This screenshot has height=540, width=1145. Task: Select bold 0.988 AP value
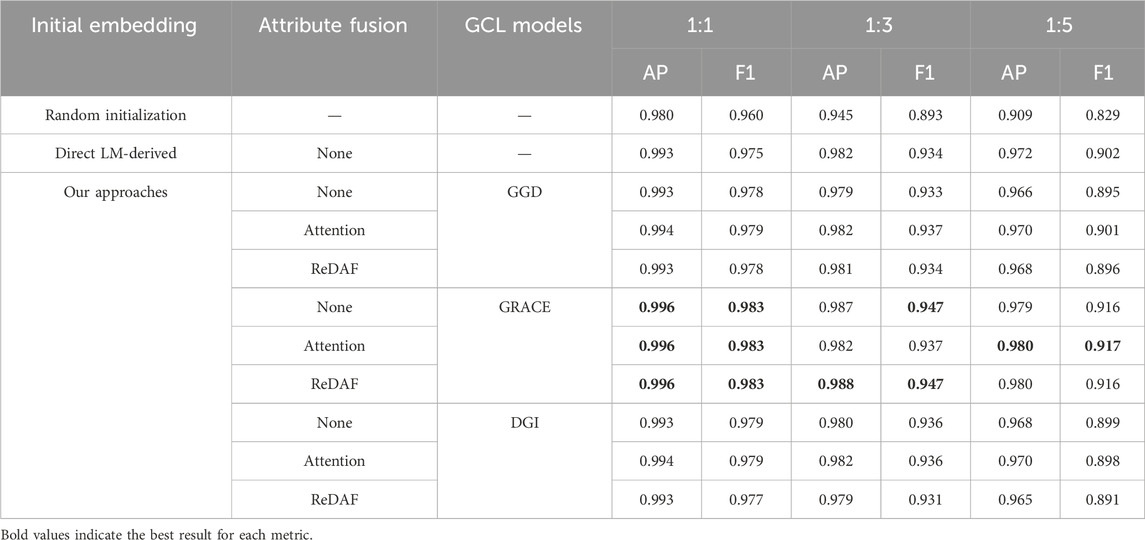(835, 384)
